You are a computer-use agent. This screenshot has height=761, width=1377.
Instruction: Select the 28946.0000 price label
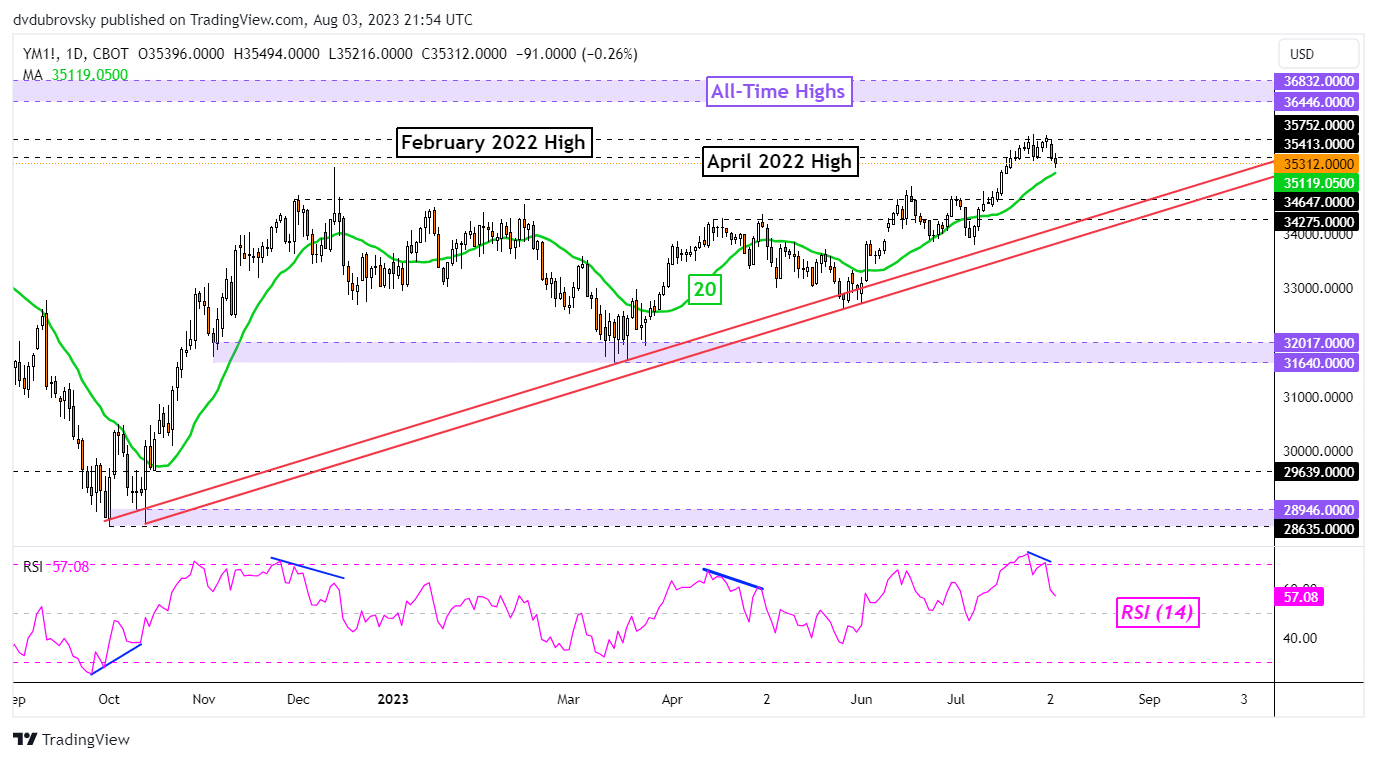click(x=1318, y=509)
